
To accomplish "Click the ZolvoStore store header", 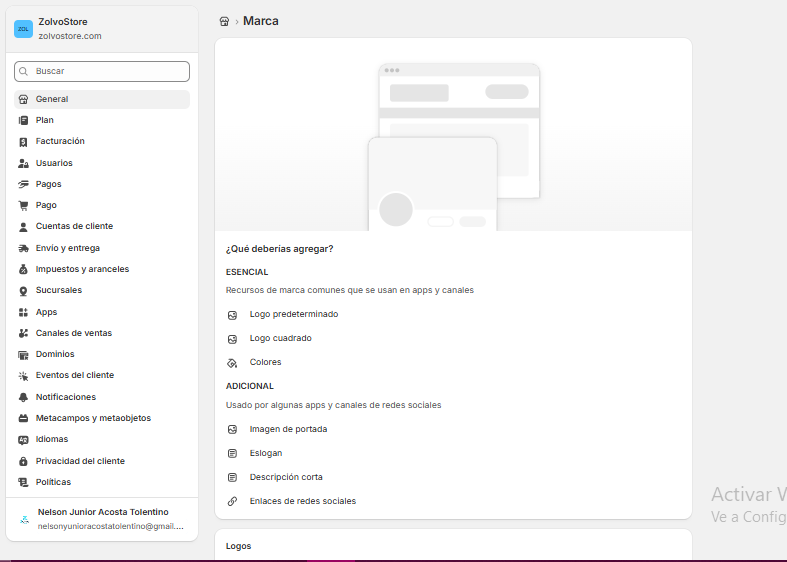I will [102, 29].
